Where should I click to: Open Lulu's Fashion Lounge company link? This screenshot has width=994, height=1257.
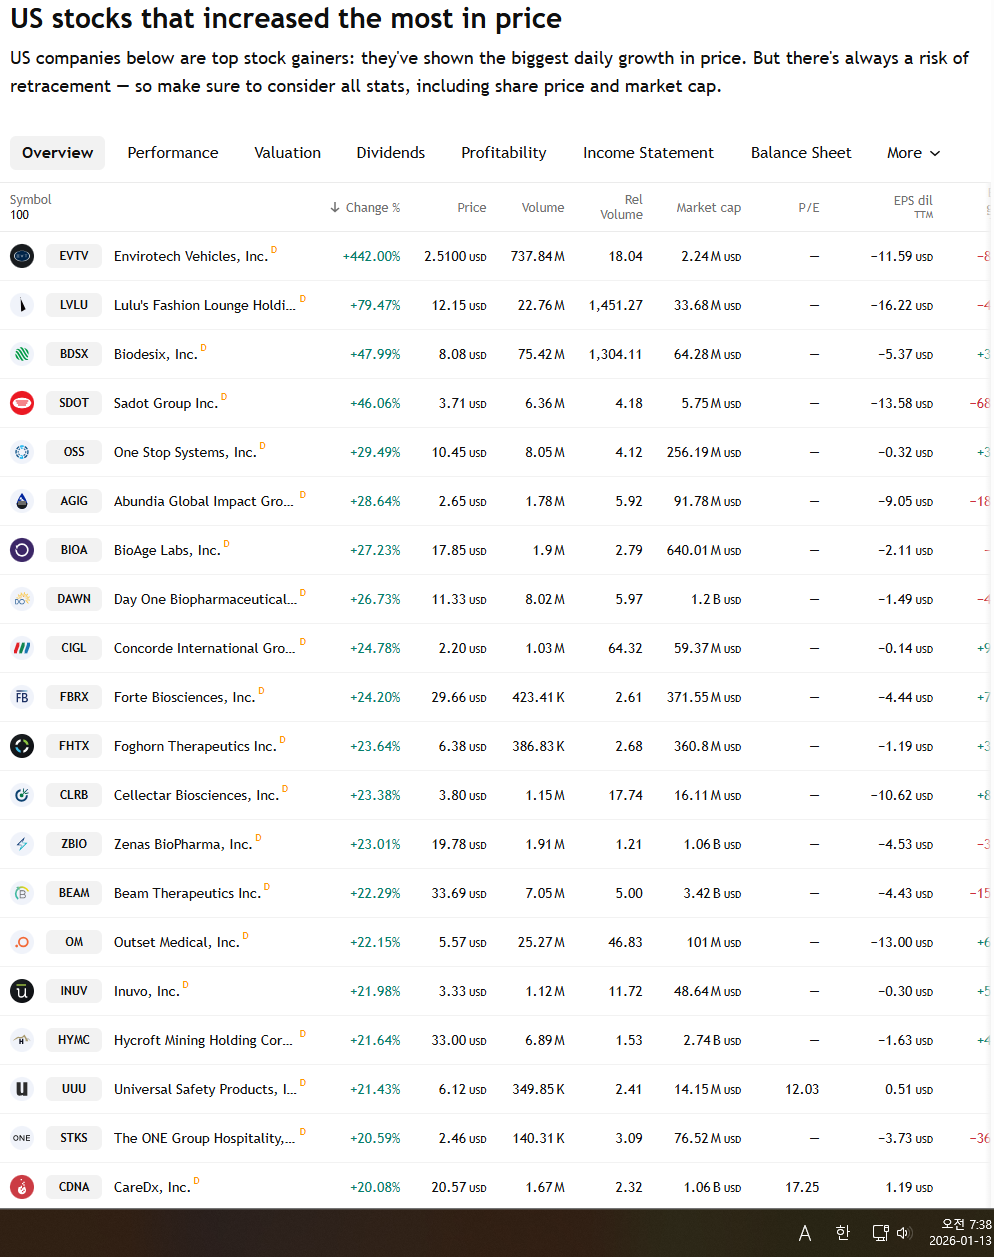[x=205, y=305]
